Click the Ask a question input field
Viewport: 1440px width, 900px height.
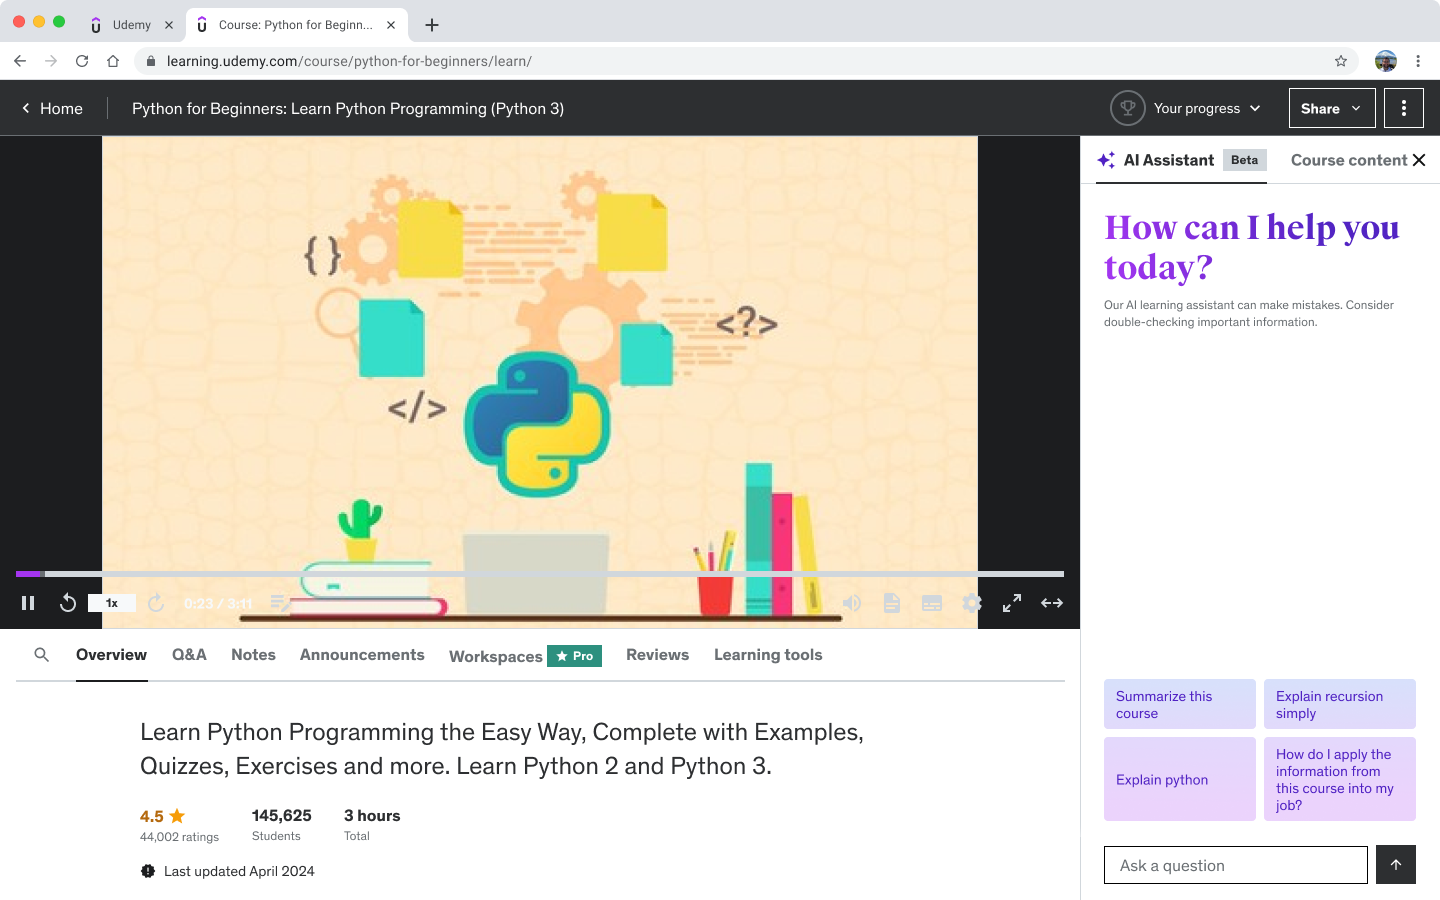point(1235,864)
